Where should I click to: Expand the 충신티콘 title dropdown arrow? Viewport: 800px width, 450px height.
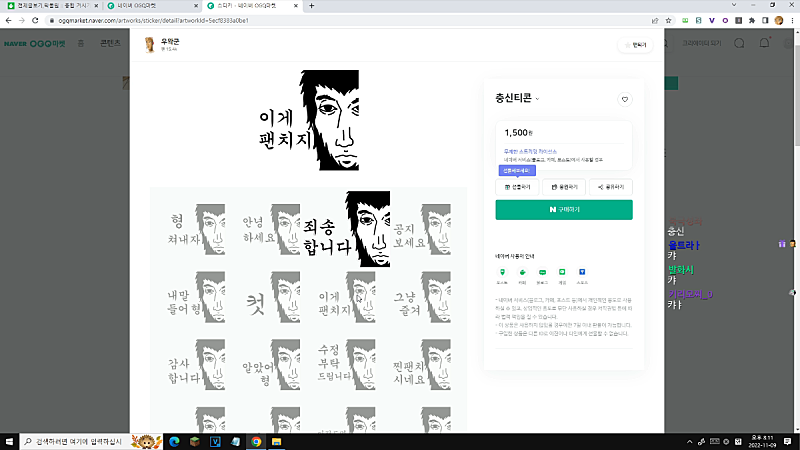click(538, 99)
